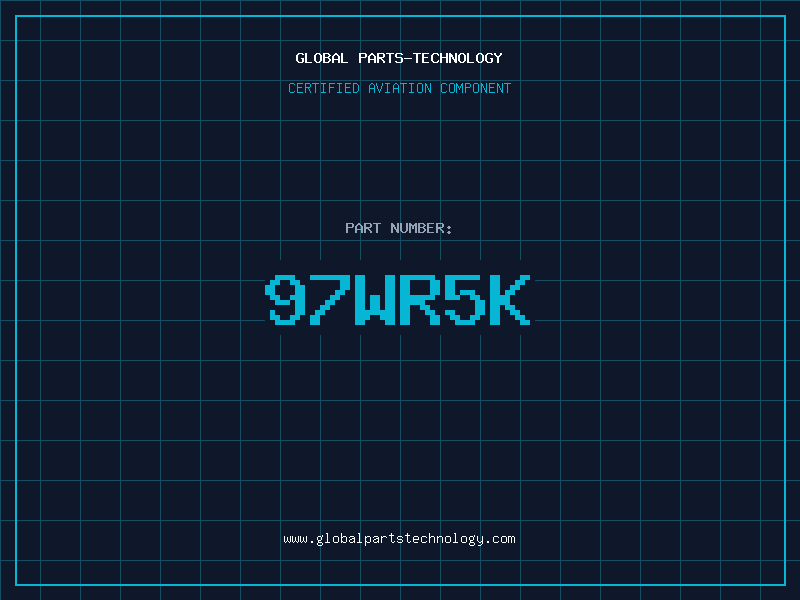800x600 pixels.
Task: Select the part number 97WR5K
Action: [x=398, y=299]
